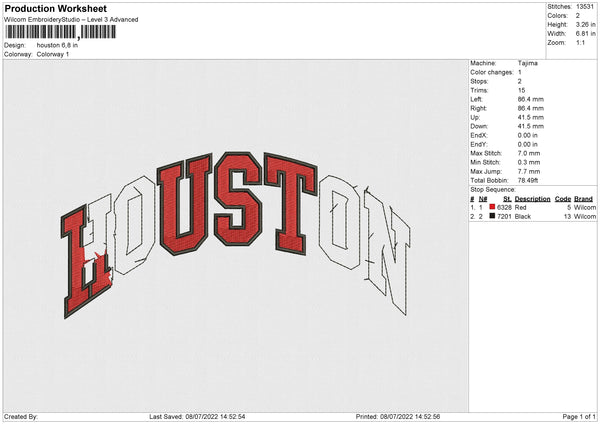Click the 'Page 1 of 1' indicator
This screenshot has height=424, width=600.
click(x=579, y=417)
